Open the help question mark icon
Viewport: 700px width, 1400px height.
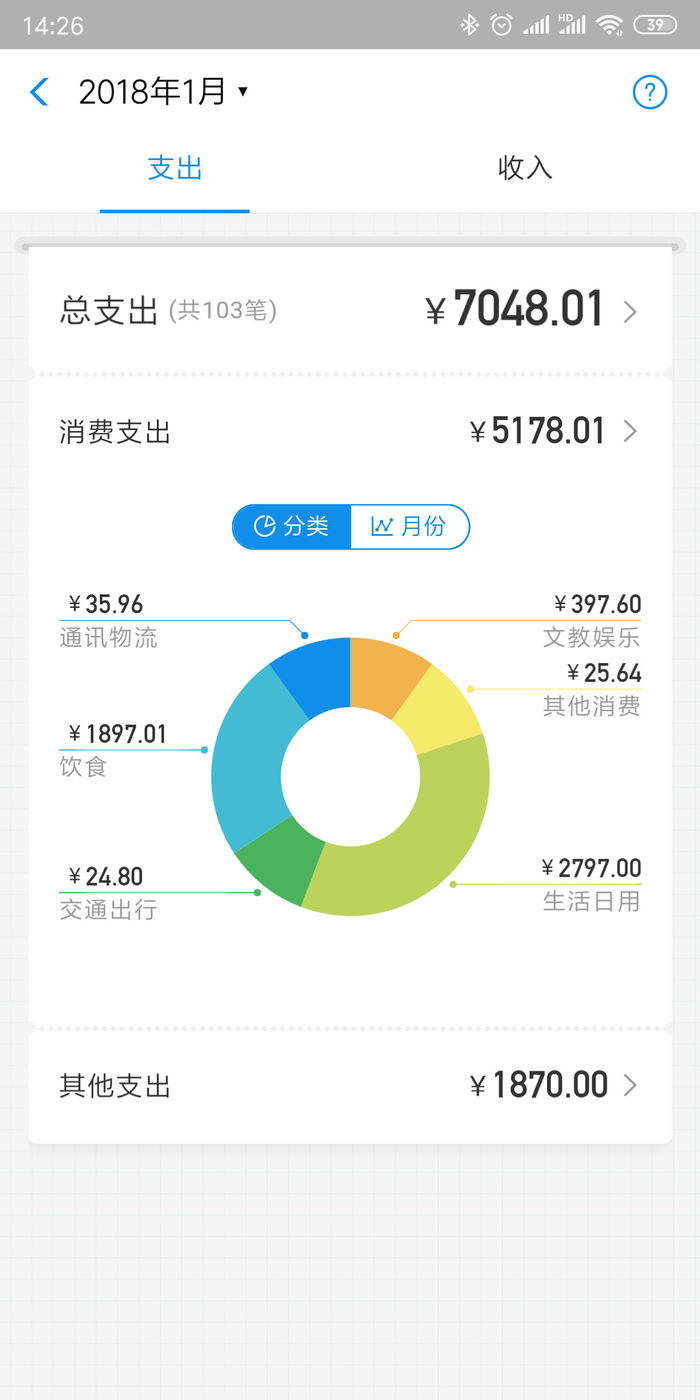(x=649, y=93)
